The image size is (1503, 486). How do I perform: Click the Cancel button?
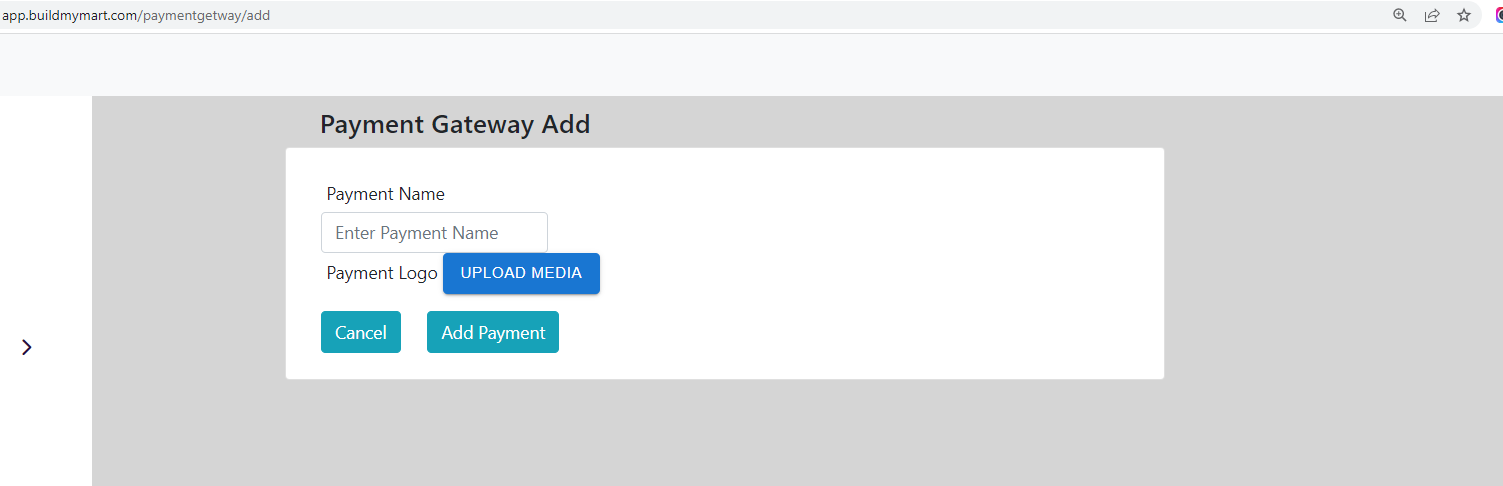(x=361, y=332)
